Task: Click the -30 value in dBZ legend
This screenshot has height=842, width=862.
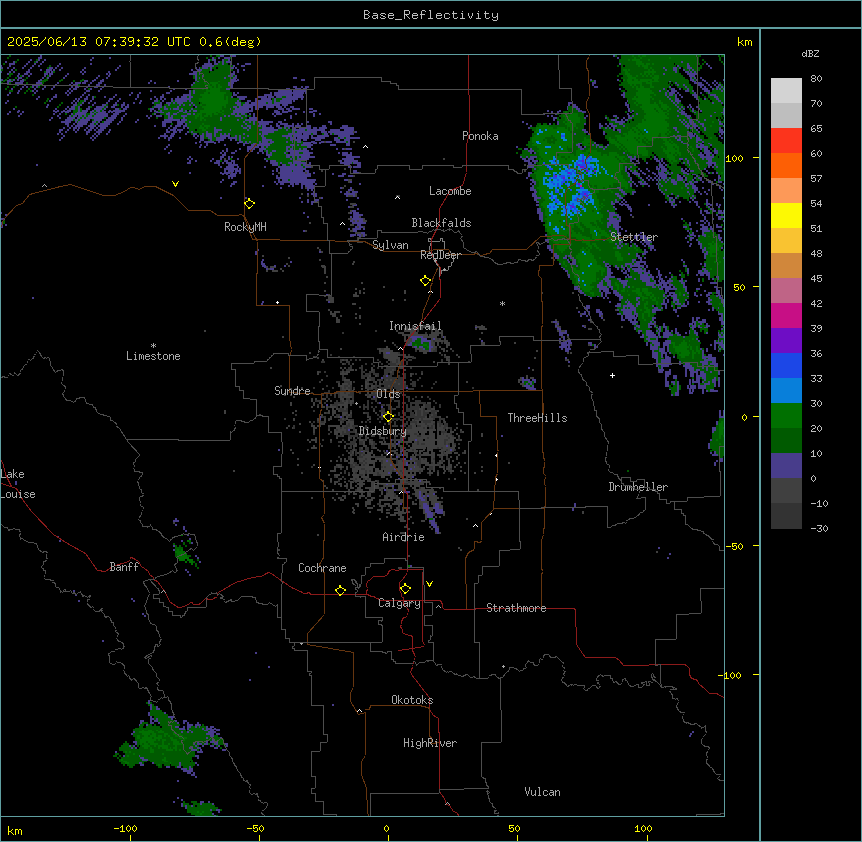Action: [819, 528]
